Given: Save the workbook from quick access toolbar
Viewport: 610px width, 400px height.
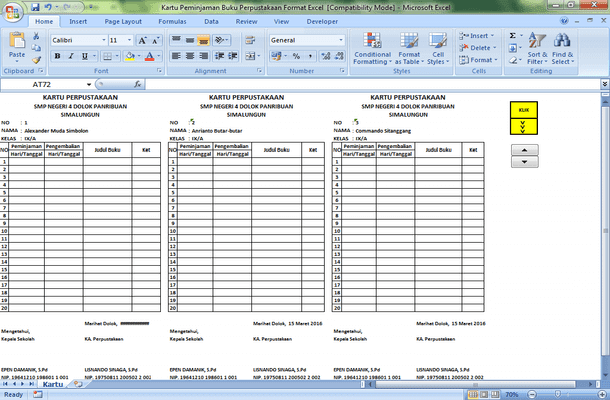Looking at the screenshot, I should point(35,7).
